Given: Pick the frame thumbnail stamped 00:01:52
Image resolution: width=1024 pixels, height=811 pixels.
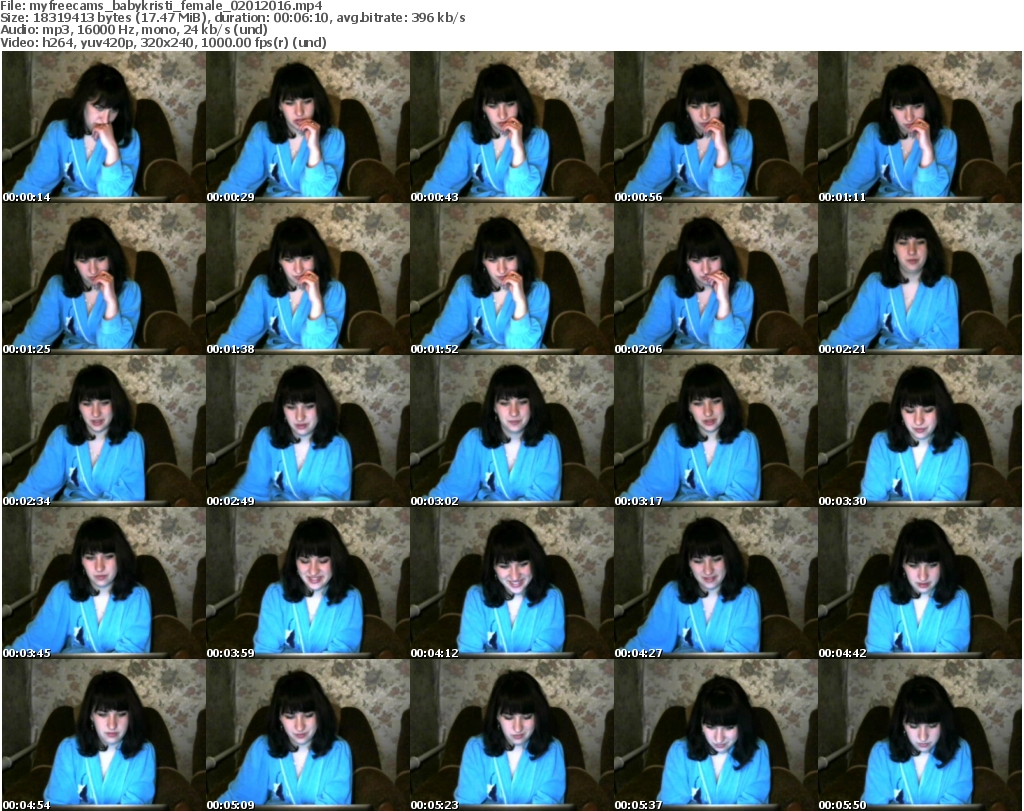Looking at the screenshot, I should tap(512, 279).
